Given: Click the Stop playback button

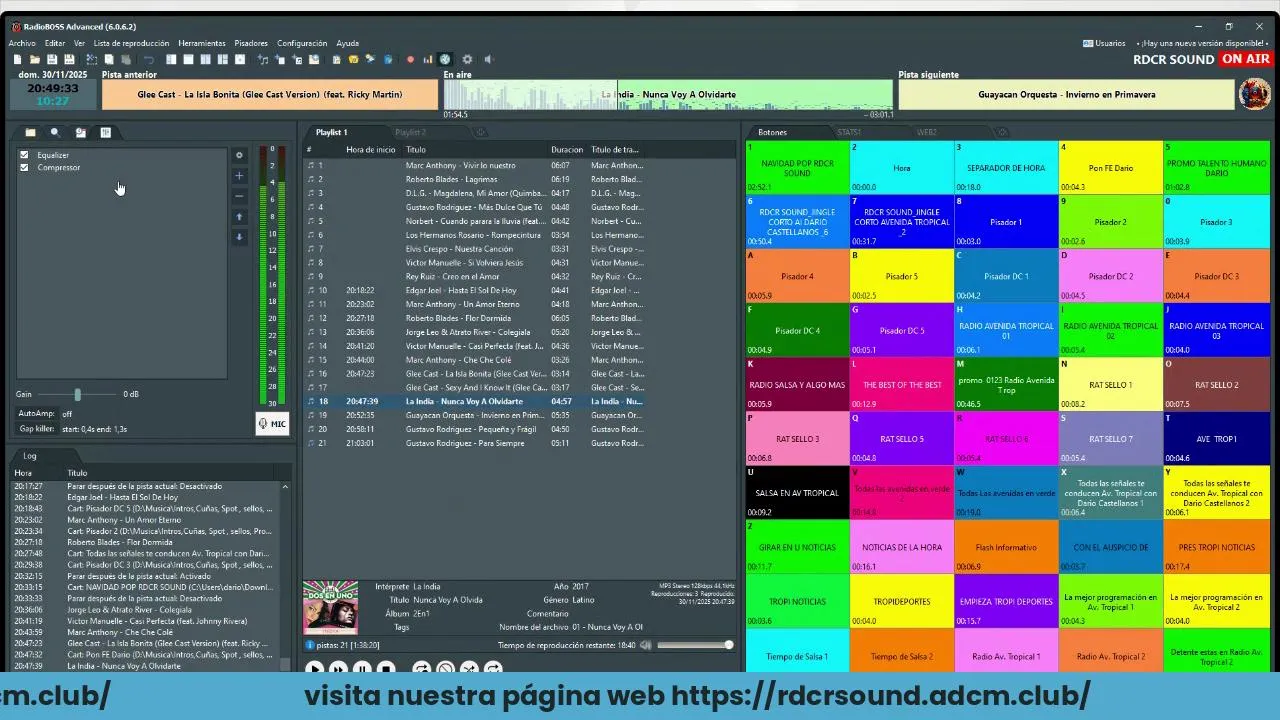Looking at the screenshot, I should tap(386, 669).
